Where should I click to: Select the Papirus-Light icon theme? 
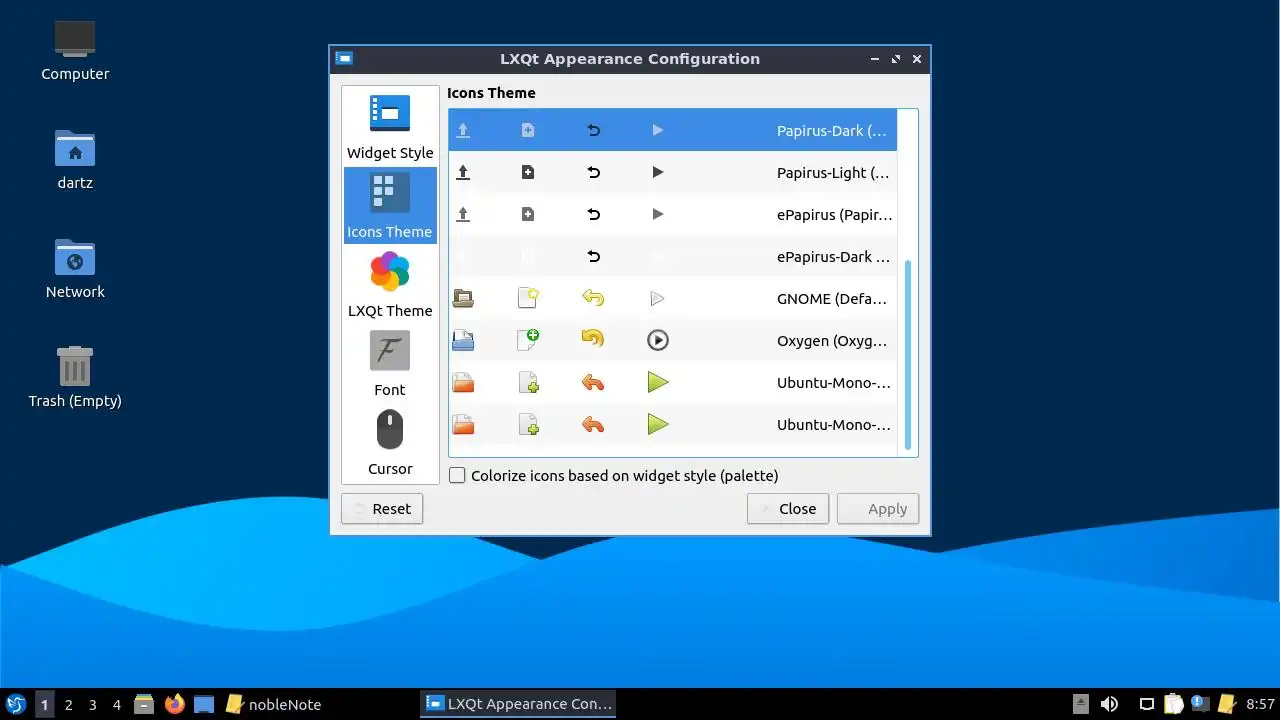coord(672,172)
